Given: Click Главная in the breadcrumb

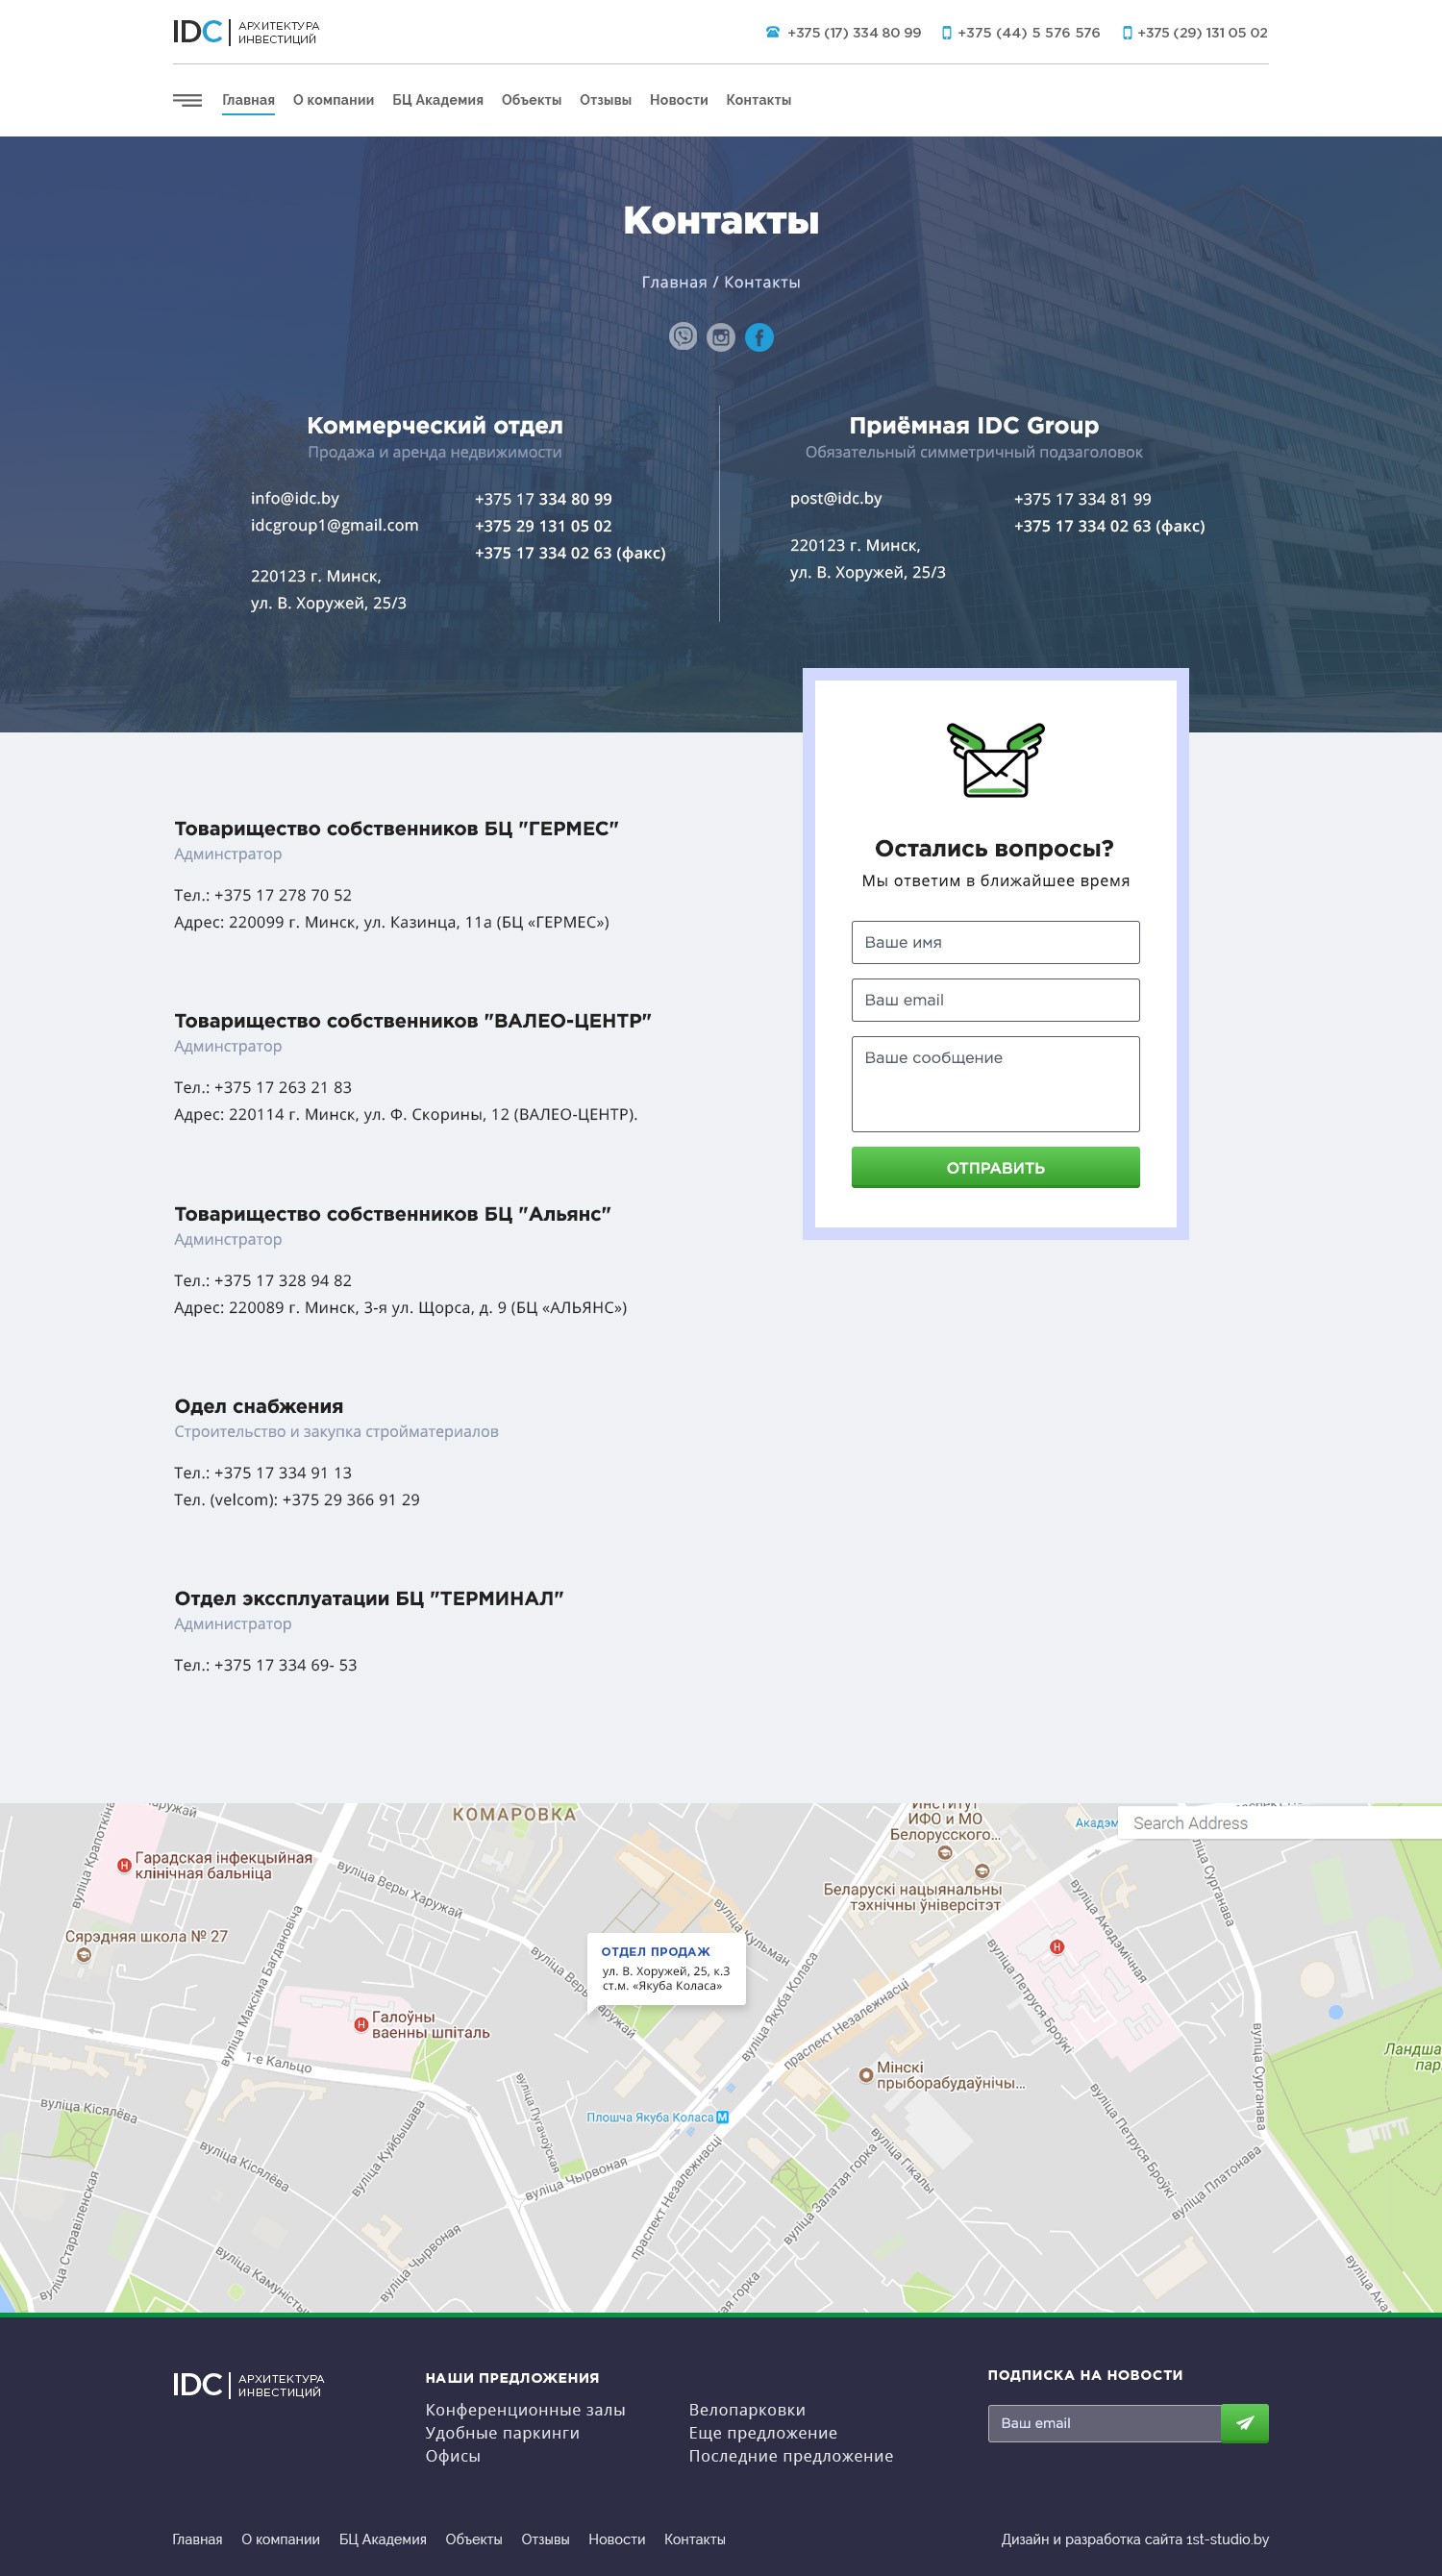Looking at the screenshot, I should pyautogui.click(x=674, y=282).
